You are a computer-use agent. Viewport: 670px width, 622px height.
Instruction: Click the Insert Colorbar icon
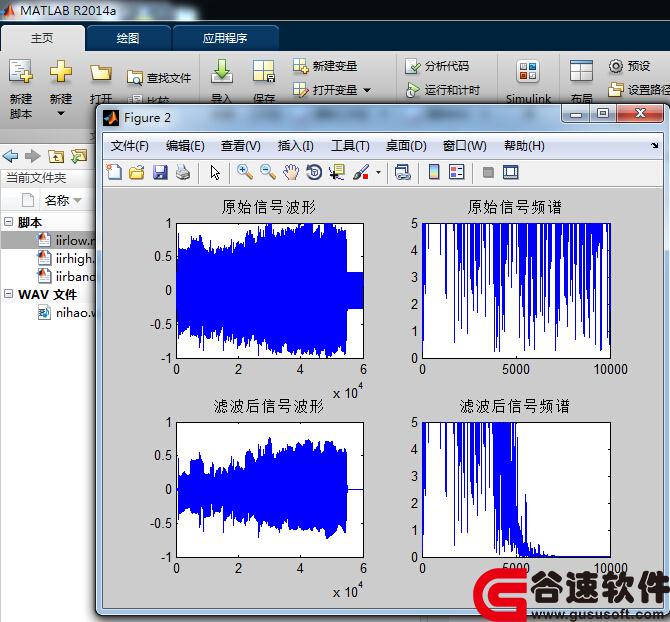pyautogui.click(x=434, y=173)
